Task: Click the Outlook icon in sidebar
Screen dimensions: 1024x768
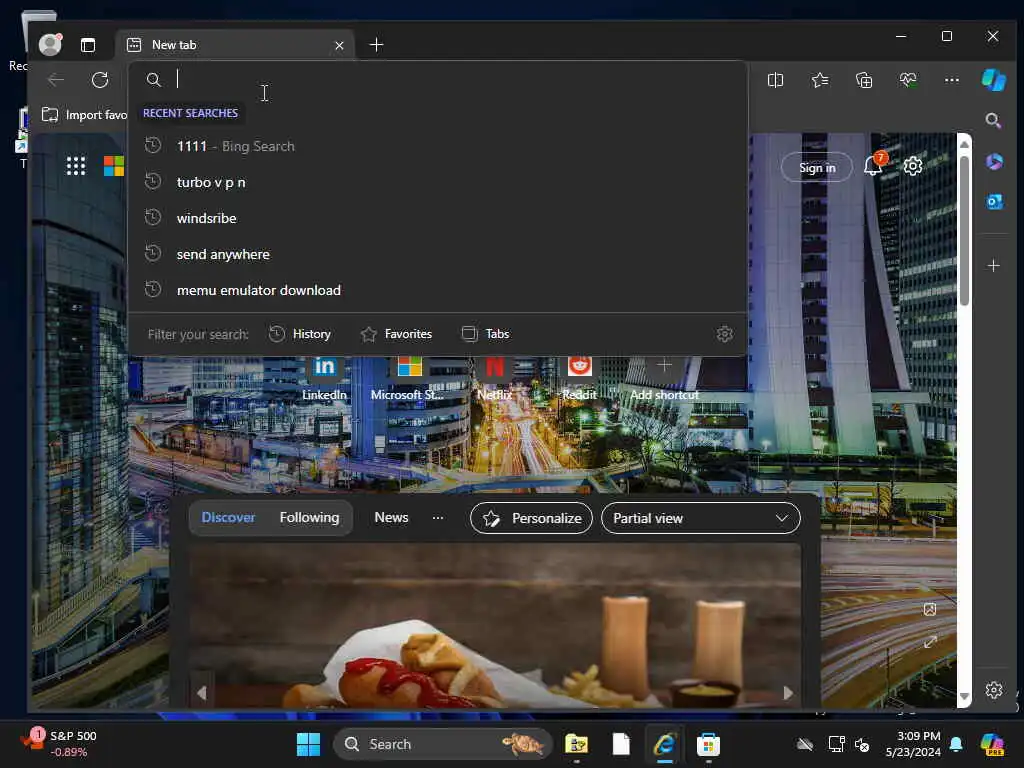Action: click(x=993, y=202)
